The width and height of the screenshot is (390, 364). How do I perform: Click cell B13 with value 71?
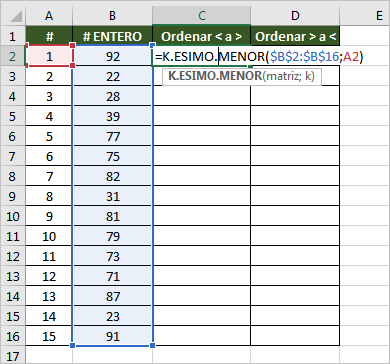point(113,276)
